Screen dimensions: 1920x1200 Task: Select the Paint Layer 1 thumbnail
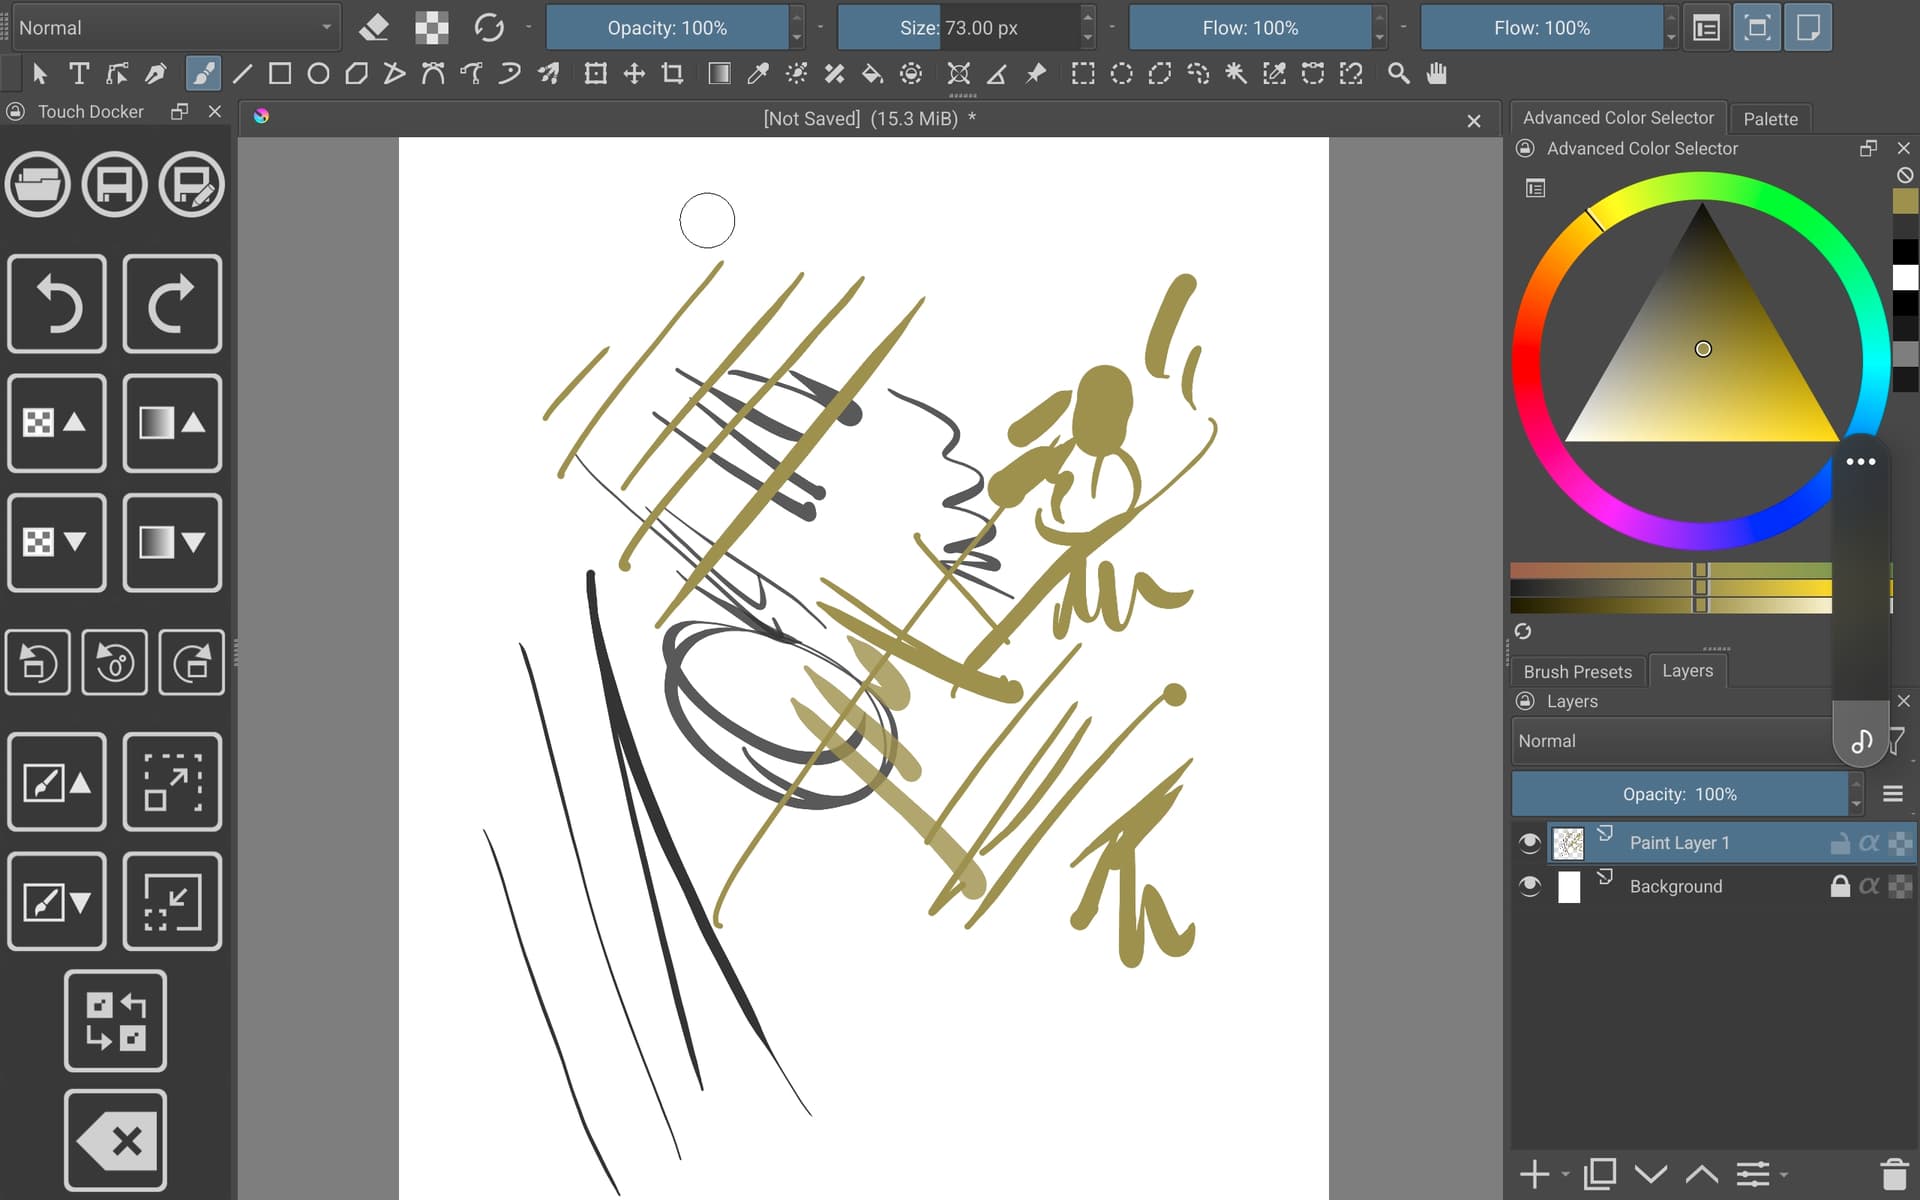1568,843
